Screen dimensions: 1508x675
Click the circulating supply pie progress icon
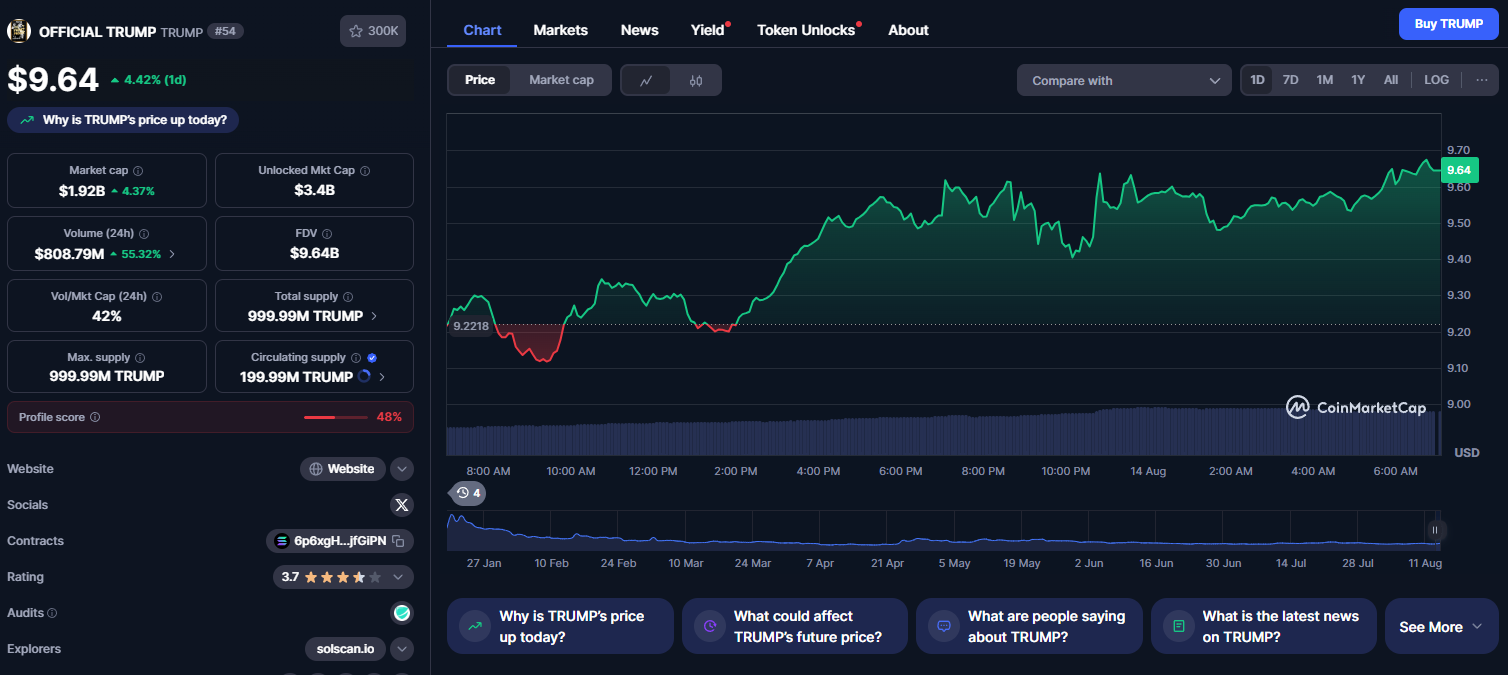click(364, 377)
